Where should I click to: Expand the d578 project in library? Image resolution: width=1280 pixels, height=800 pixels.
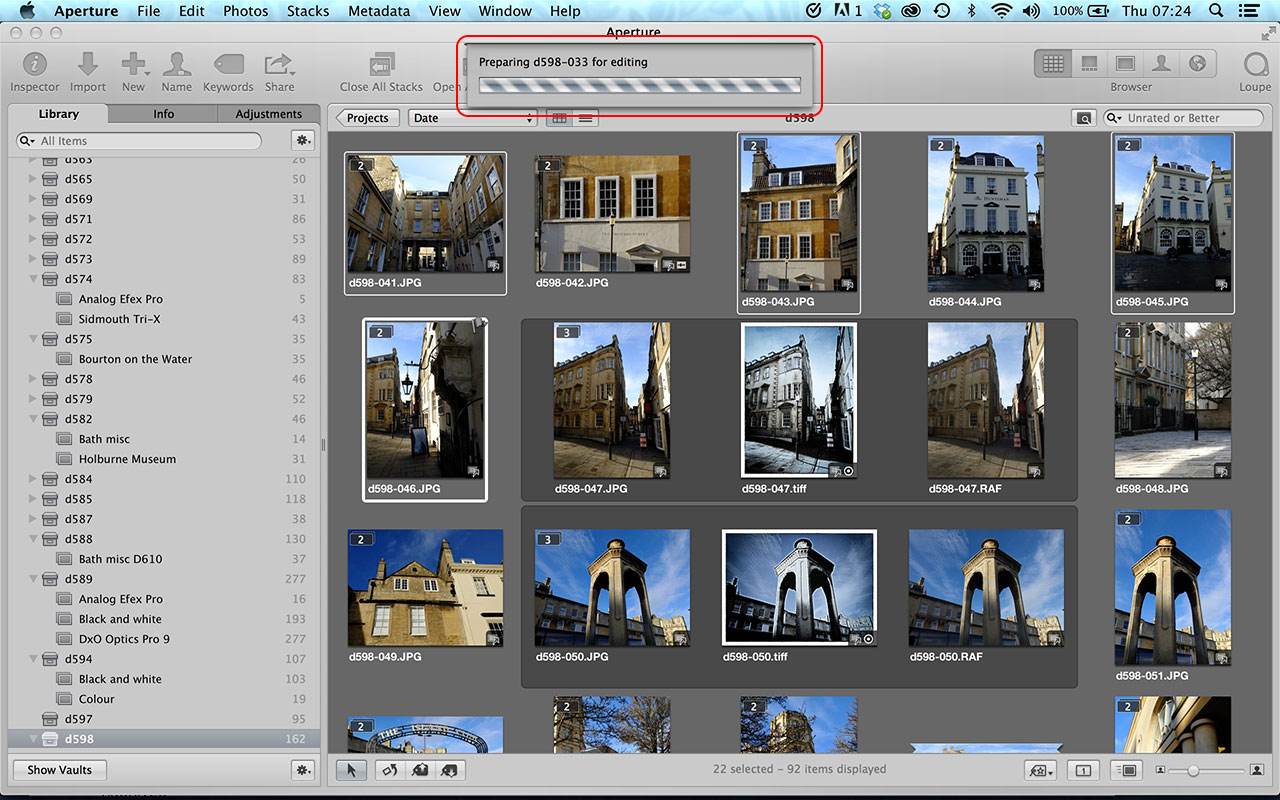pos(33,379)
